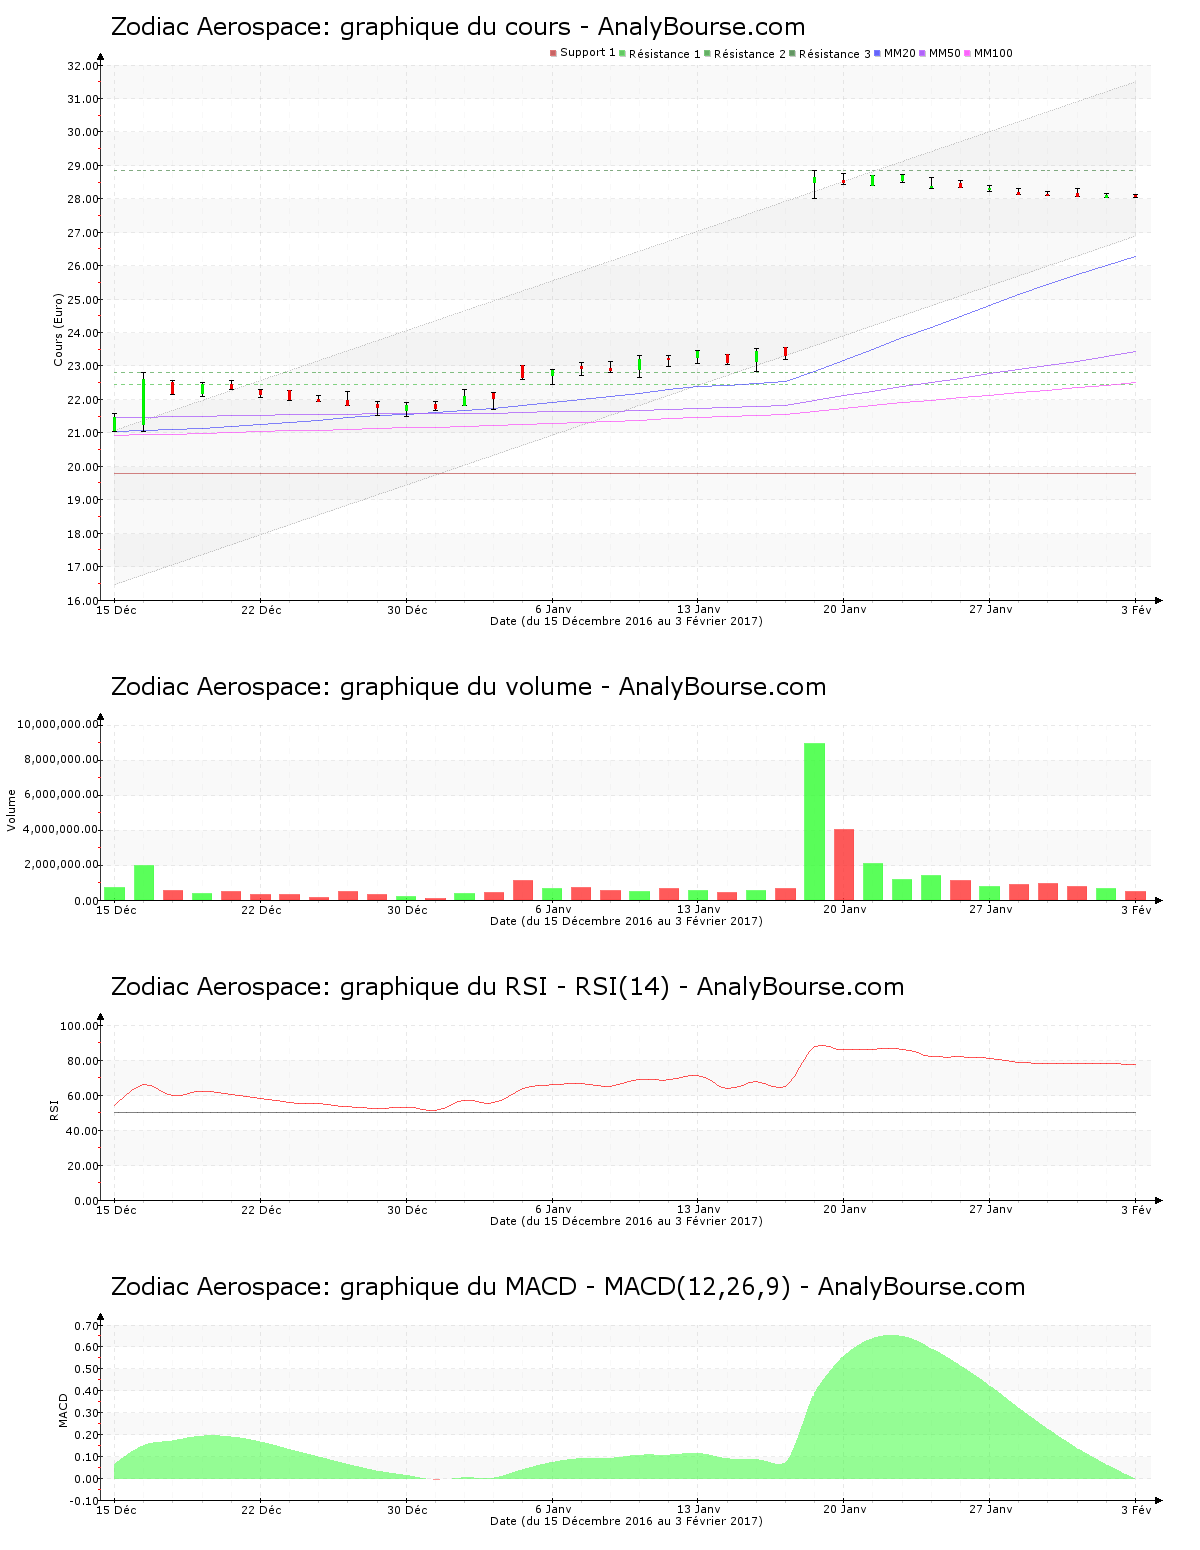
Task: Click the 100.00 RSI axis value
Action: pos(80,1026)
